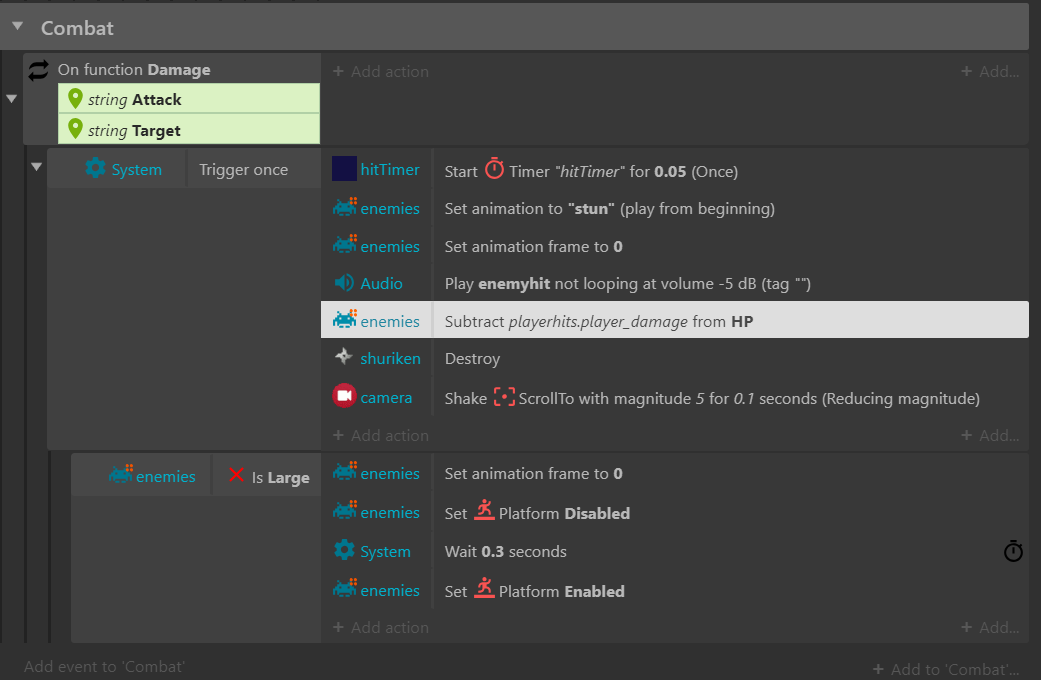
Task: Click enemies icon on Subtract HP row
Action: tap(345, 319)
